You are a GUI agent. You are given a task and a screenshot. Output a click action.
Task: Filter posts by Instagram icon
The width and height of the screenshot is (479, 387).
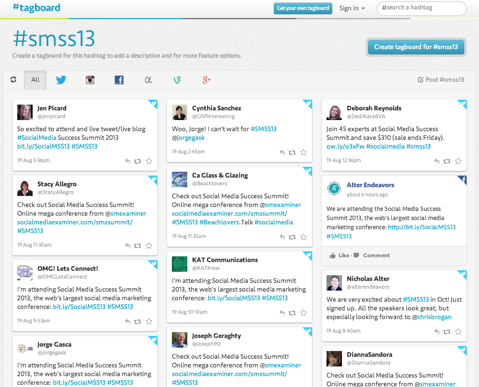[90, 80]
